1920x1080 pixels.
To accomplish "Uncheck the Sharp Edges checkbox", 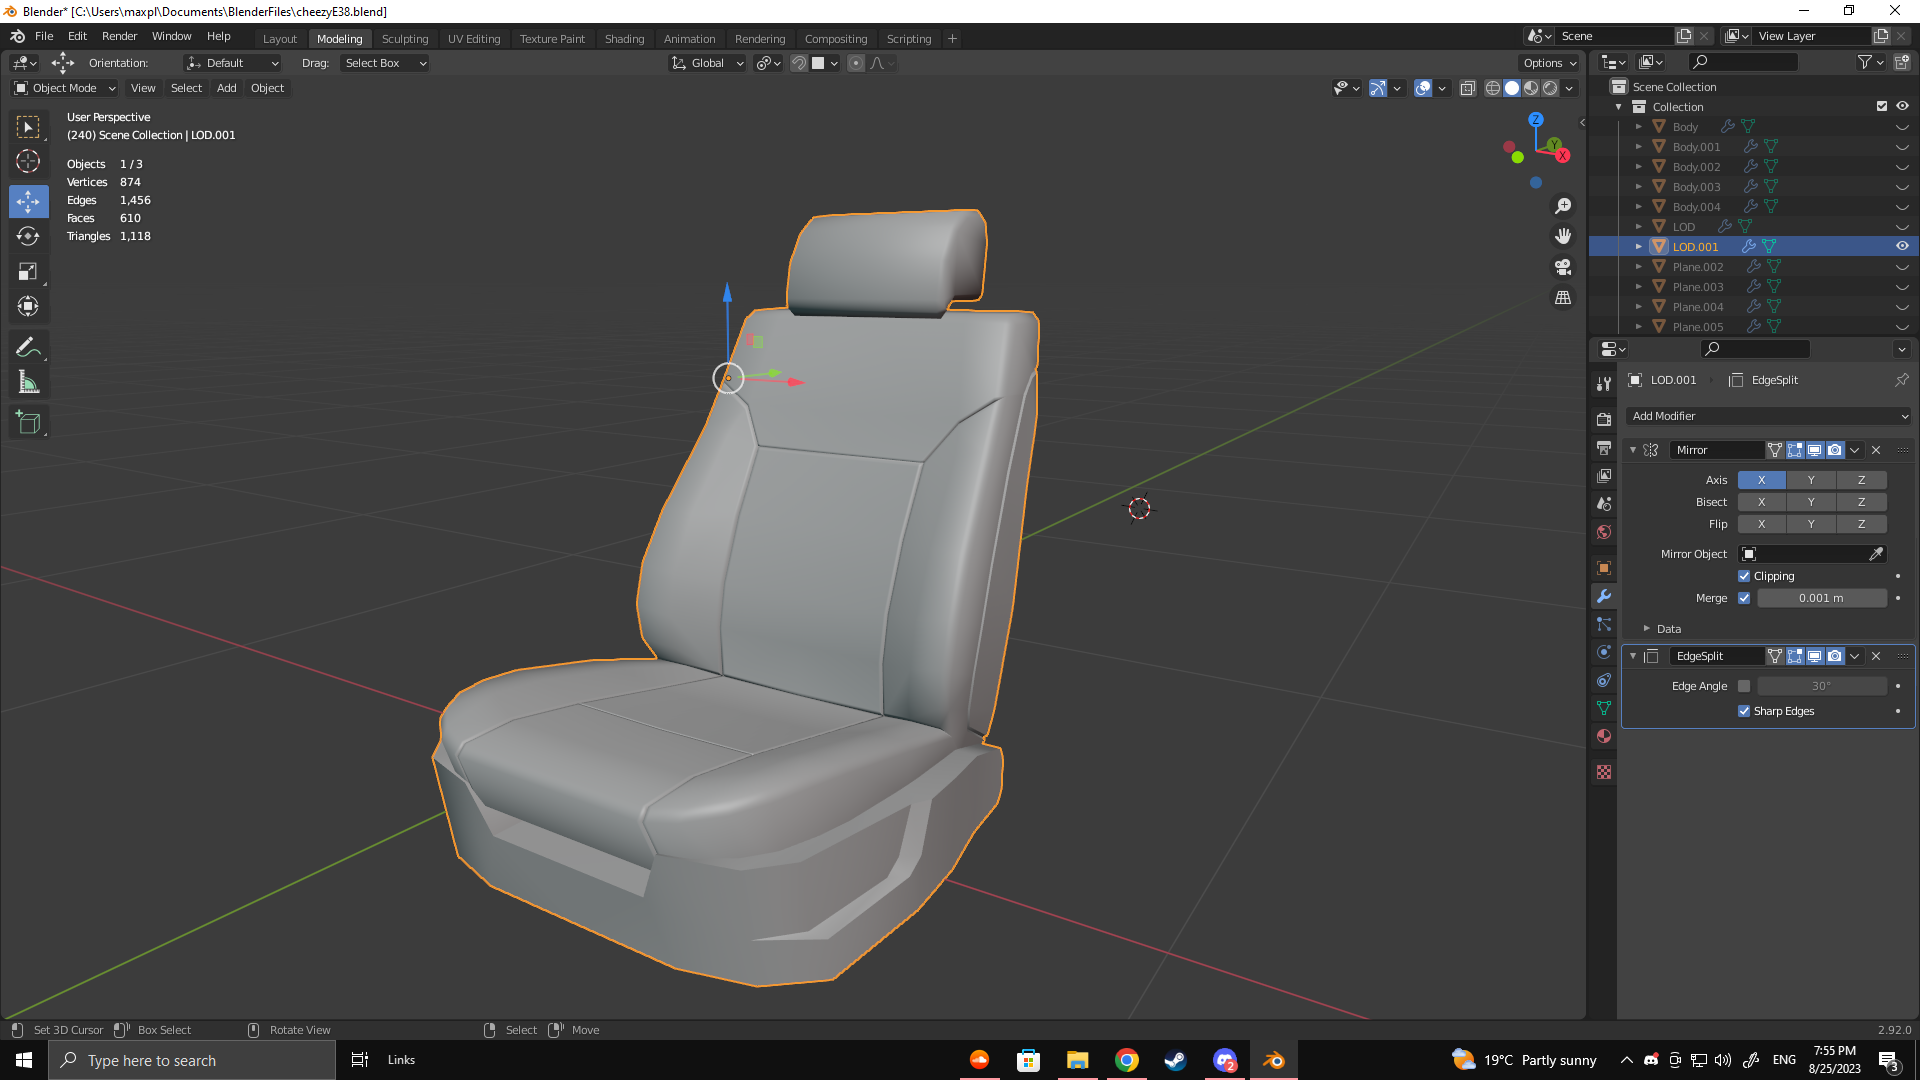I will [x=1744, y=711].
